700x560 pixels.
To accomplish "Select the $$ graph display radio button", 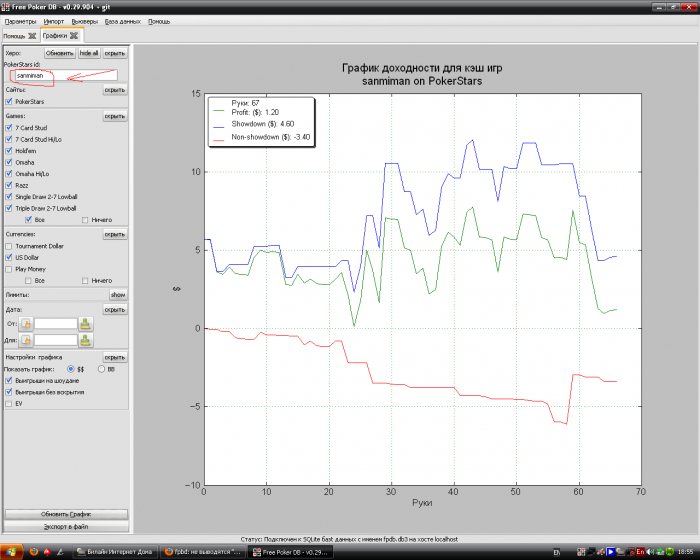I will tap(71, 369).
